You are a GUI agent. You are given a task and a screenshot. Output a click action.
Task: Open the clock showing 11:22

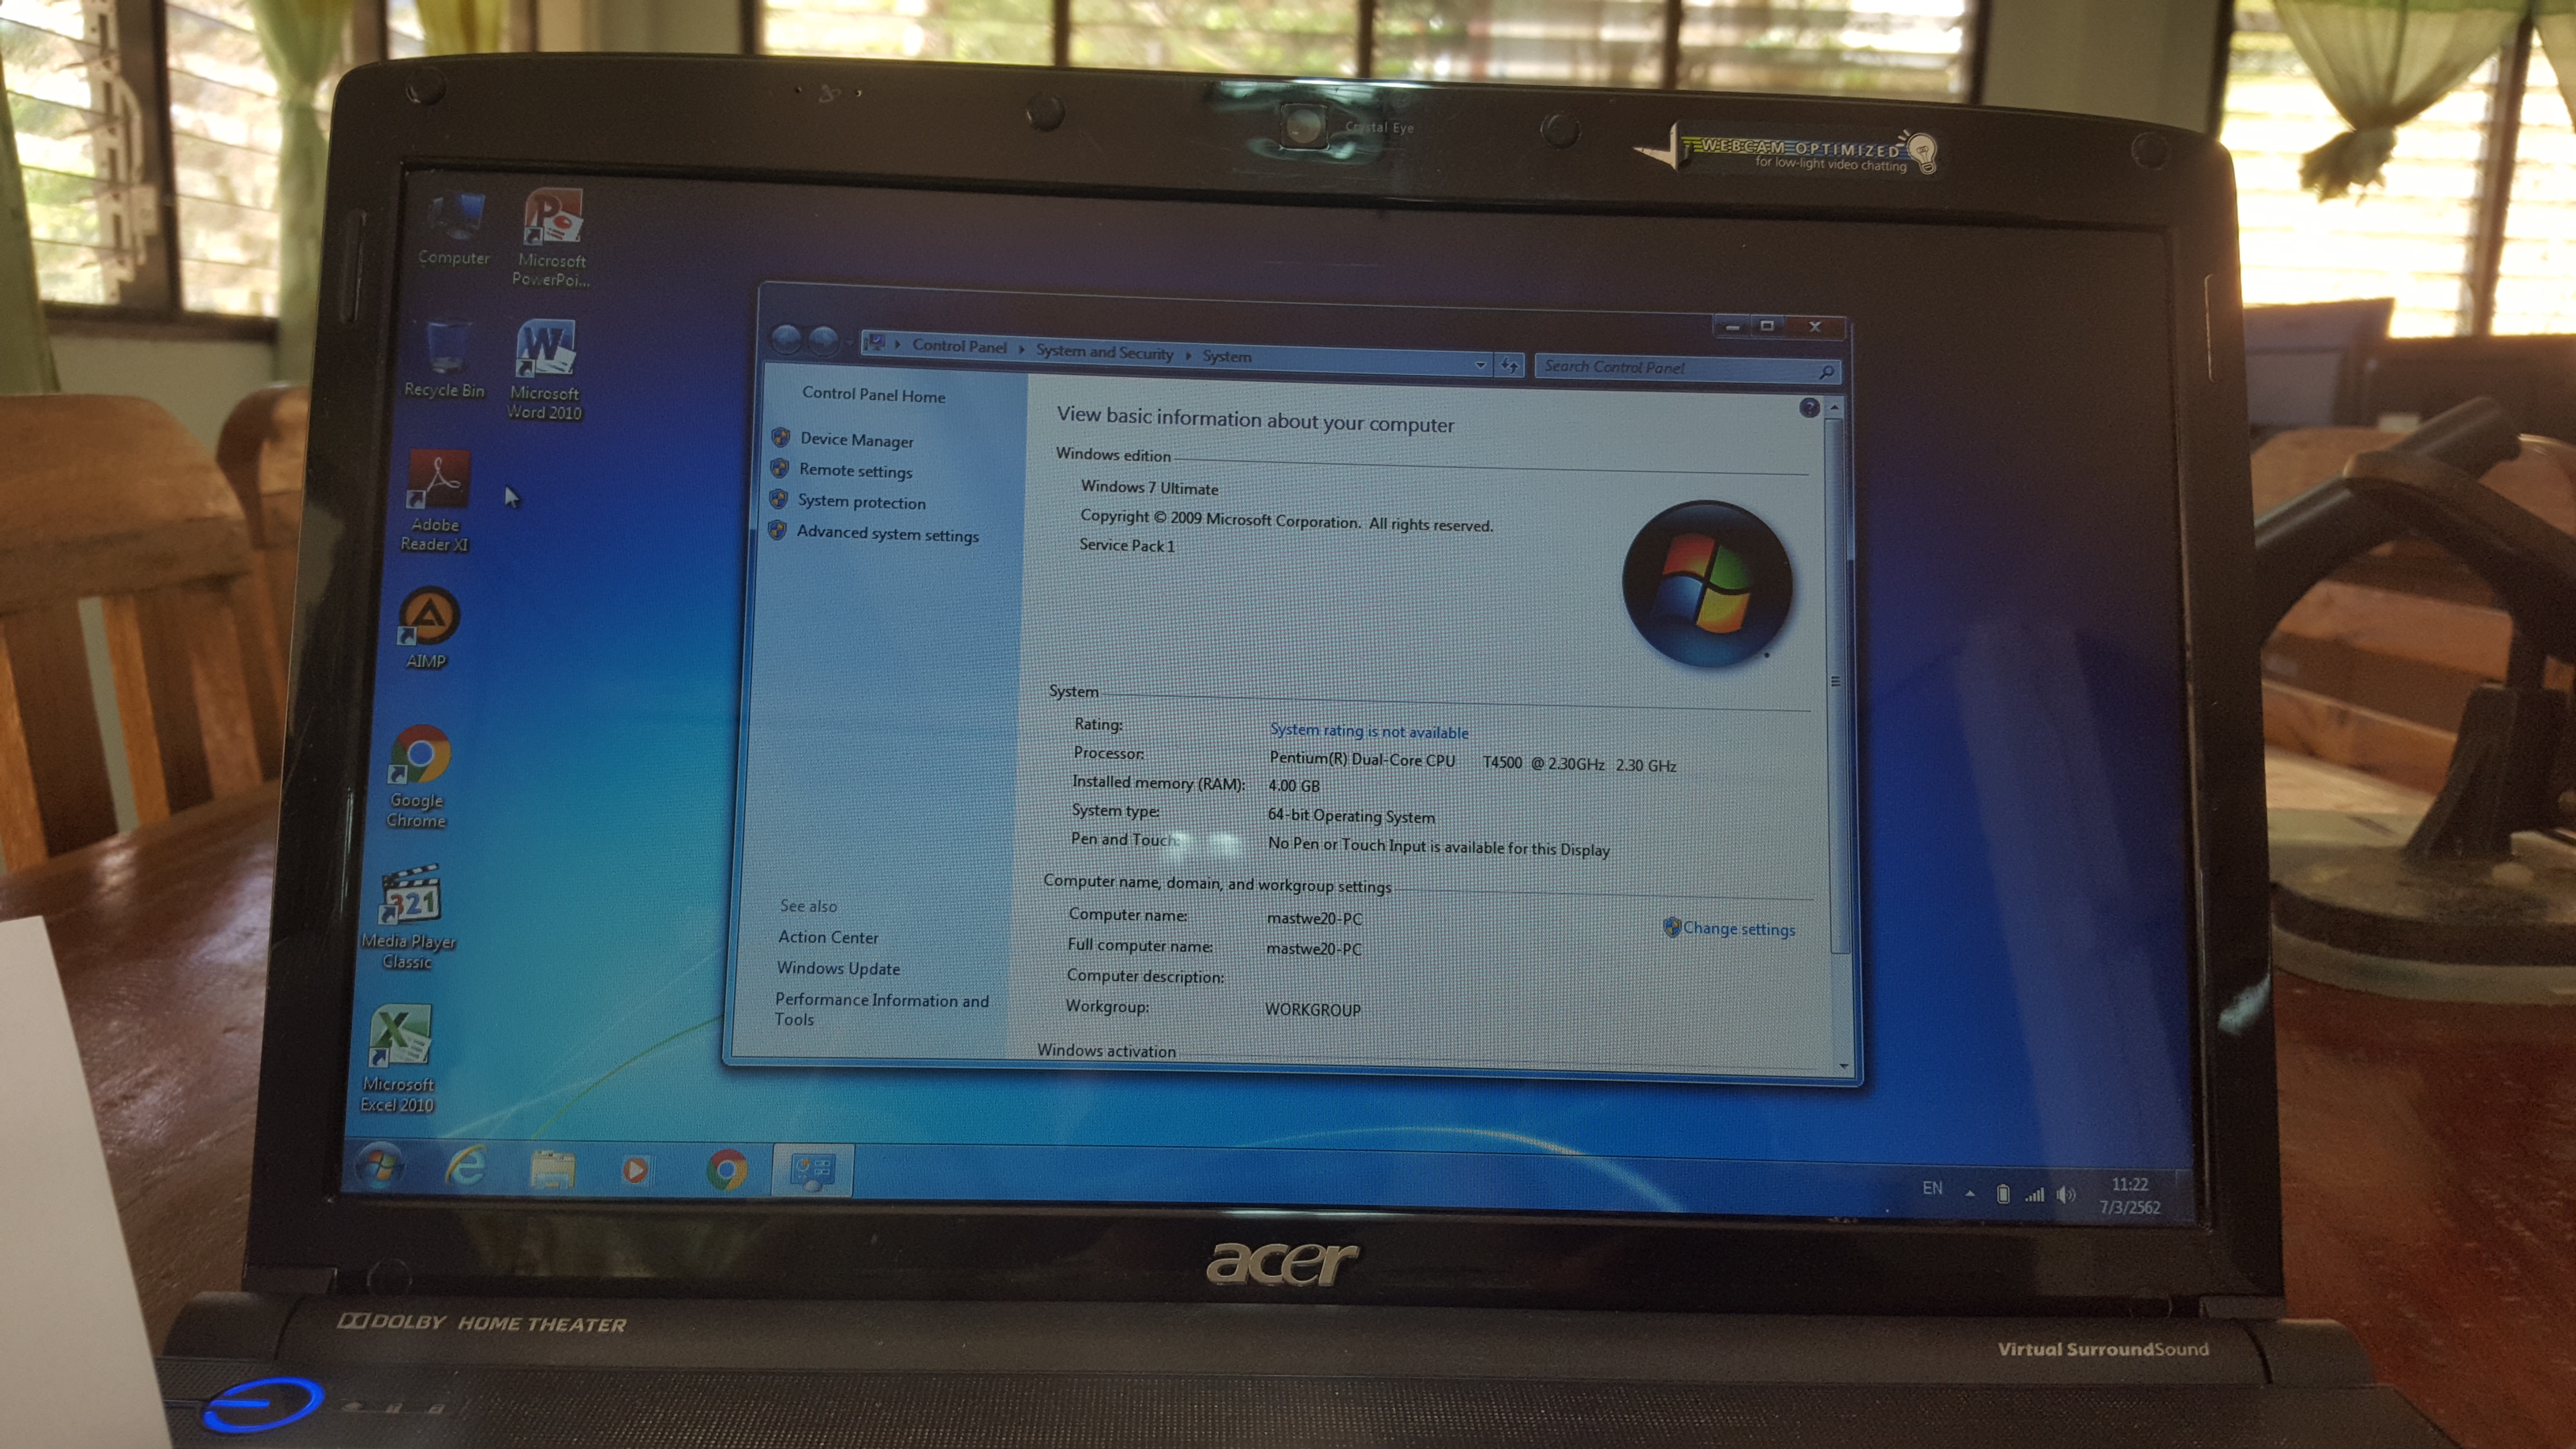coord(2130,1195)
